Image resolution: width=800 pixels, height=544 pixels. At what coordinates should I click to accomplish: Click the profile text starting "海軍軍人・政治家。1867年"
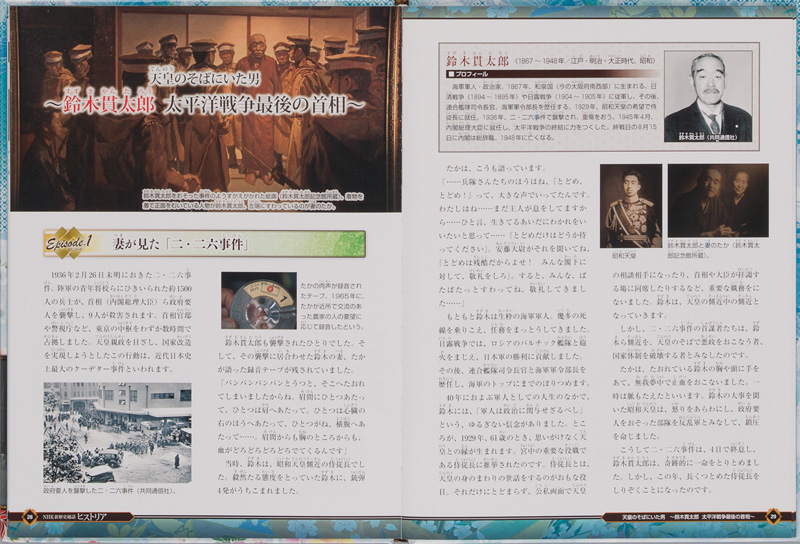(x=551, y=111)
